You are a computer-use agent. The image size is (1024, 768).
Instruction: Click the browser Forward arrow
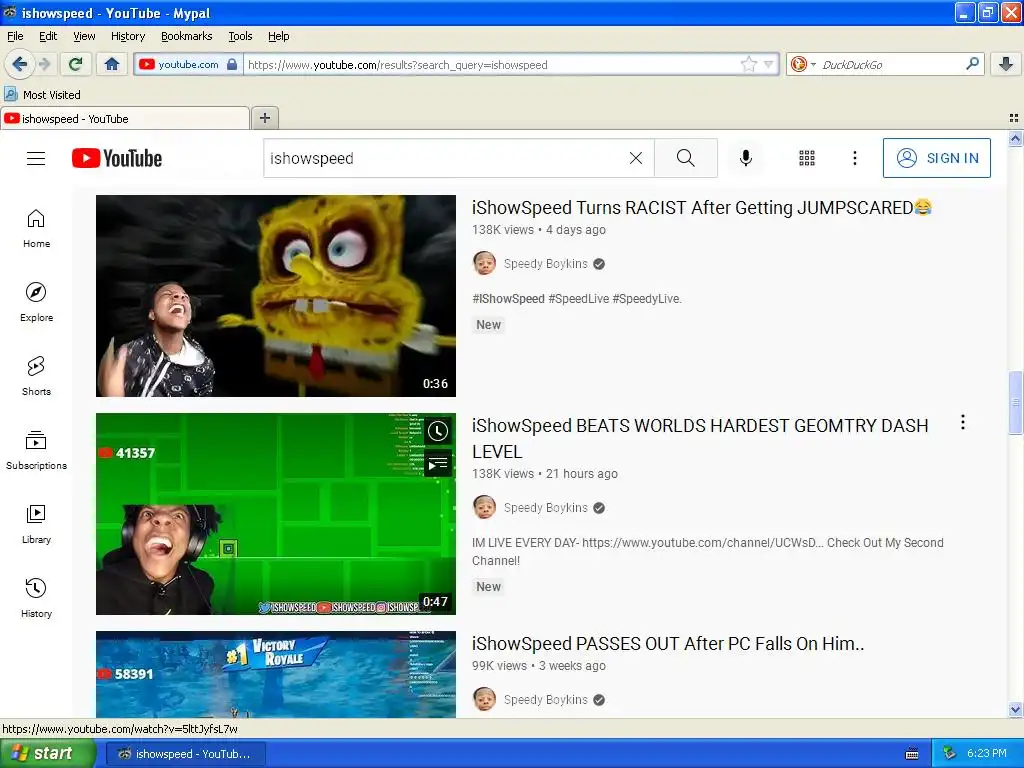tap(44, 64)
